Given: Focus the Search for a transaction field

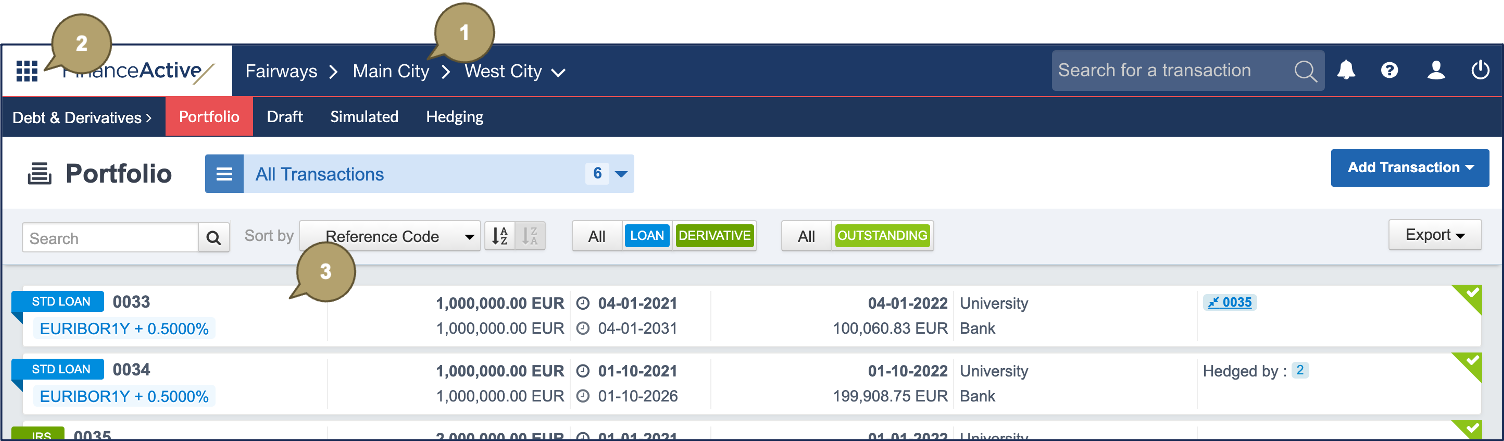Looking at the screenshot, I should click(x=1170, y=70).
